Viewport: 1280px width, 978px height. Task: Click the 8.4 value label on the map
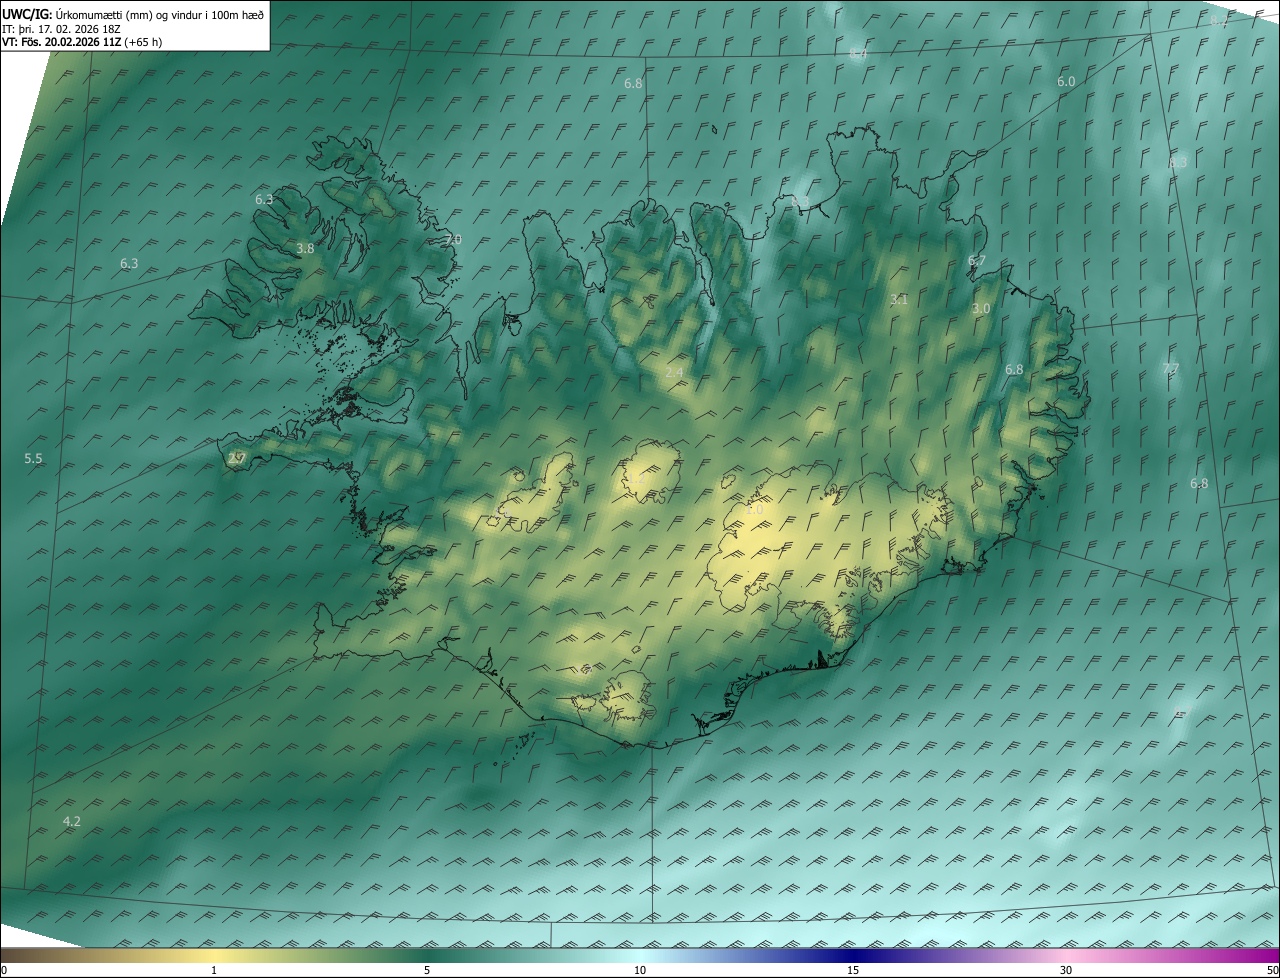point(858,53)
